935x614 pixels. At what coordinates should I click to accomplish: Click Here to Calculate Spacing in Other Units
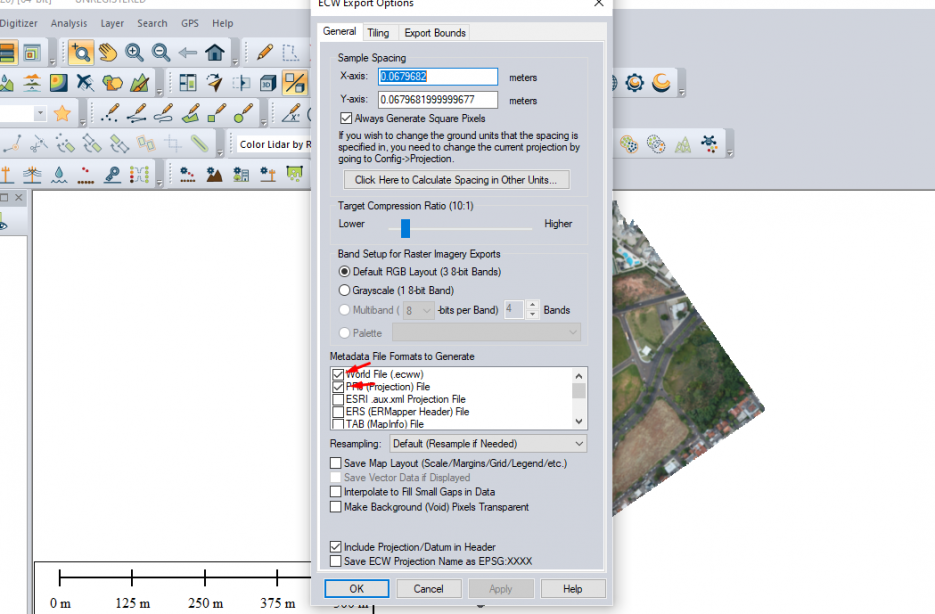pos(456,180)
